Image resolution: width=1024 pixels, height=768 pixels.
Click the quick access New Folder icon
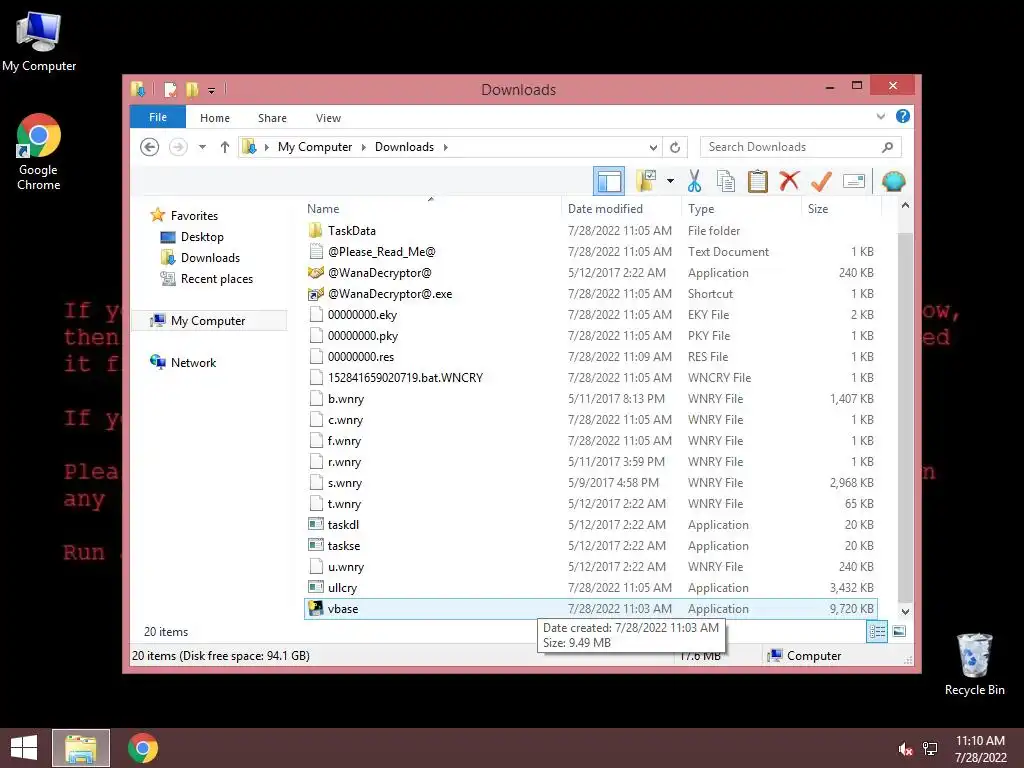point(191,89)
